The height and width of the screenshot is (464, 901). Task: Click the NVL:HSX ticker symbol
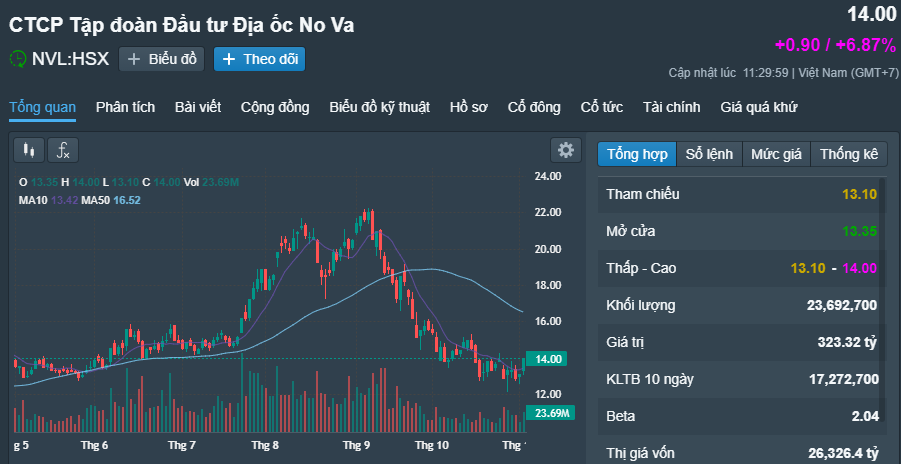click(x=70, y=59)
